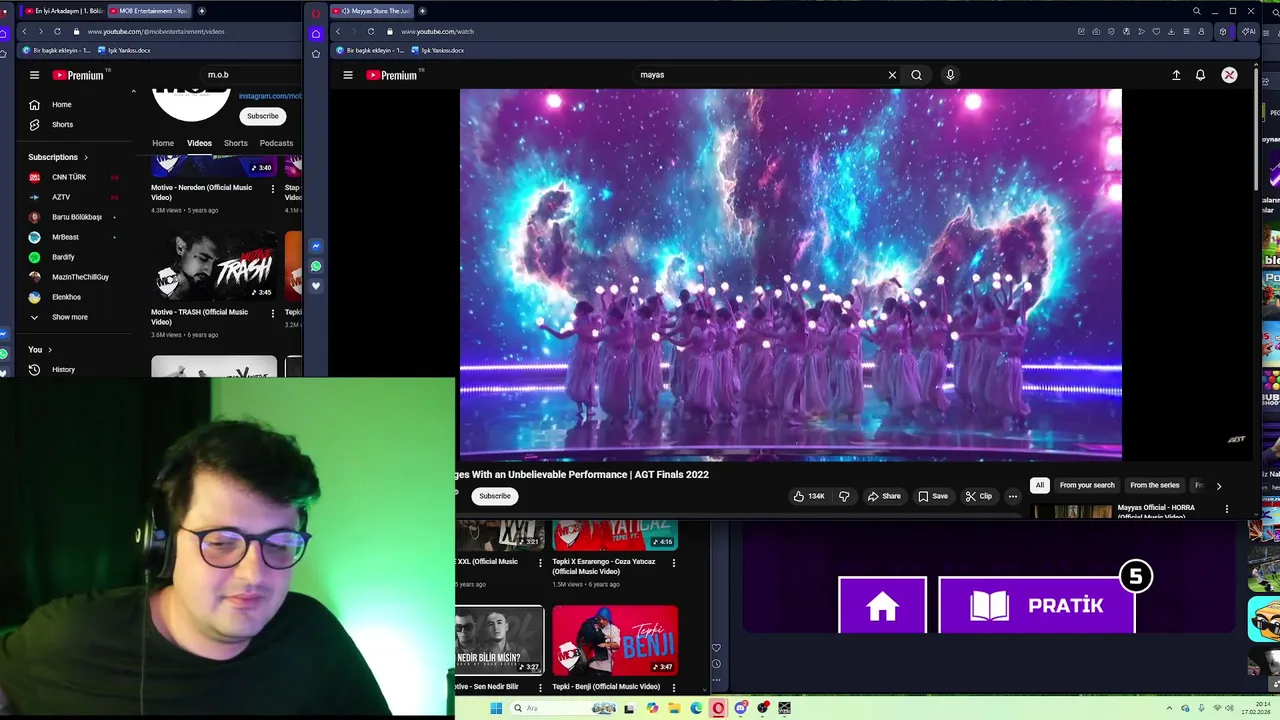The width and height of the screenshot is (1280, 720).
Task: Subscribe to the Mayyas video's channel
Action: pos(494,496)
